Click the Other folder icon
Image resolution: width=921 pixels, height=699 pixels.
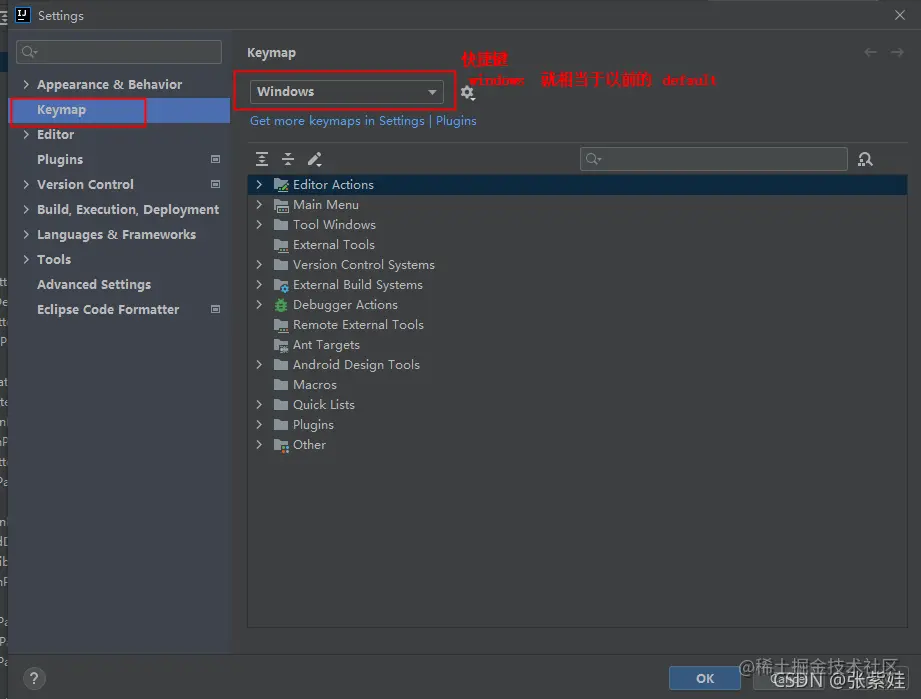tap(281, 445)
